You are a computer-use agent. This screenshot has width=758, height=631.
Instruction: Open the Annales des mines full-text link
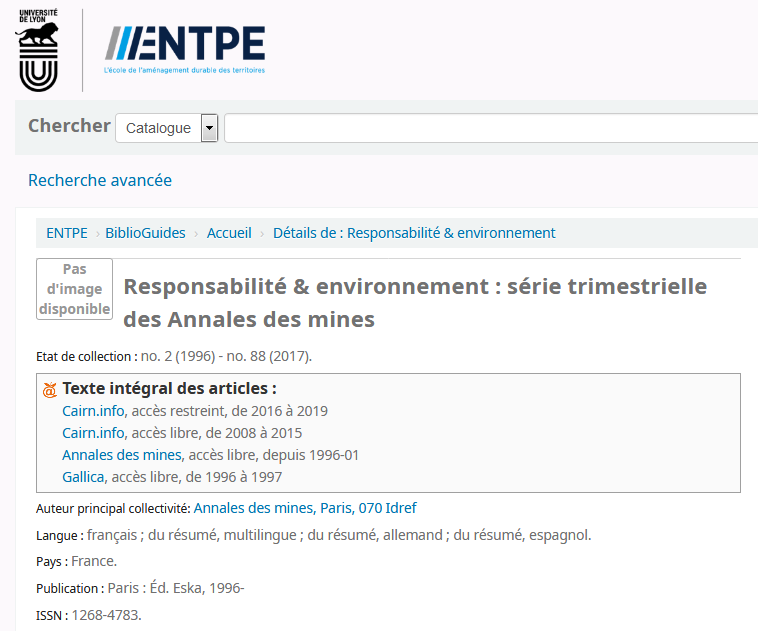pyautogui.click(x=122, y=455)
